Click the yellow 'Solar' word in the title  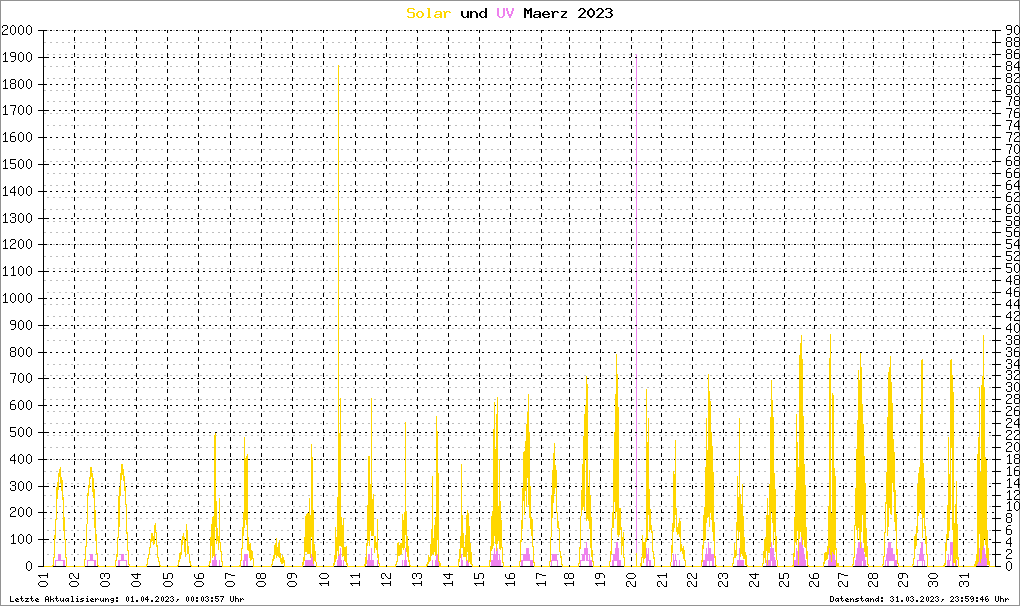[428, 14]
